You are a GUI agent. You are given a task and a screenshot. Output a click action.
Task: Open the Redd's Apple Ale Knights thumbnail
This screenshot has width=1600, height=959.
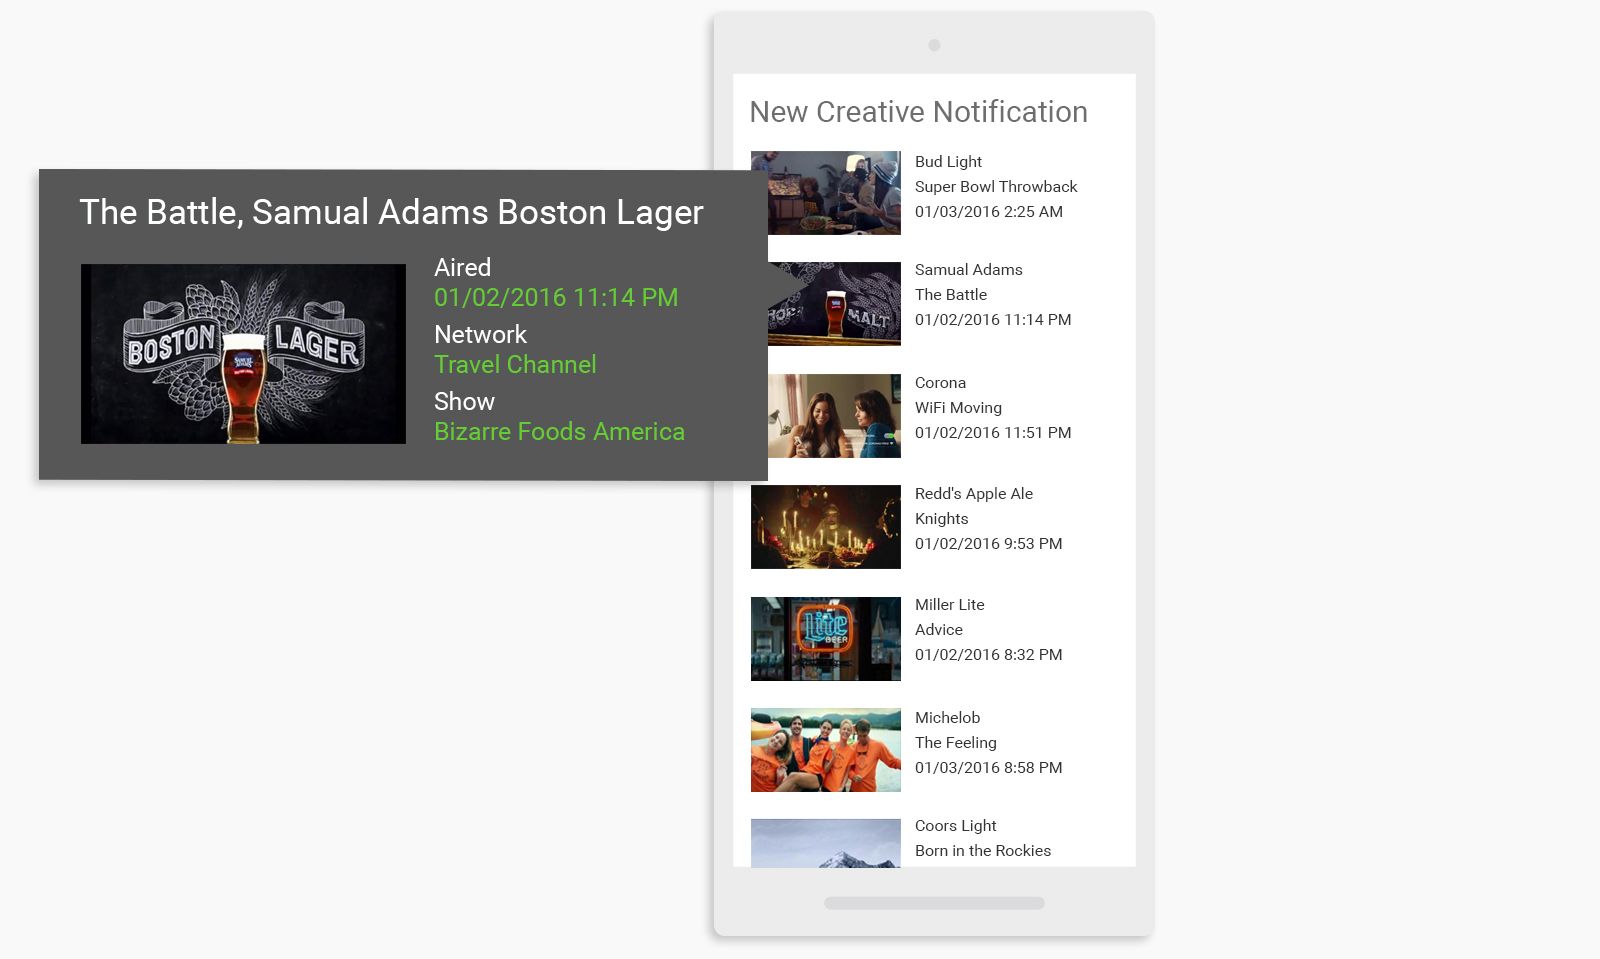coord(826,527)
